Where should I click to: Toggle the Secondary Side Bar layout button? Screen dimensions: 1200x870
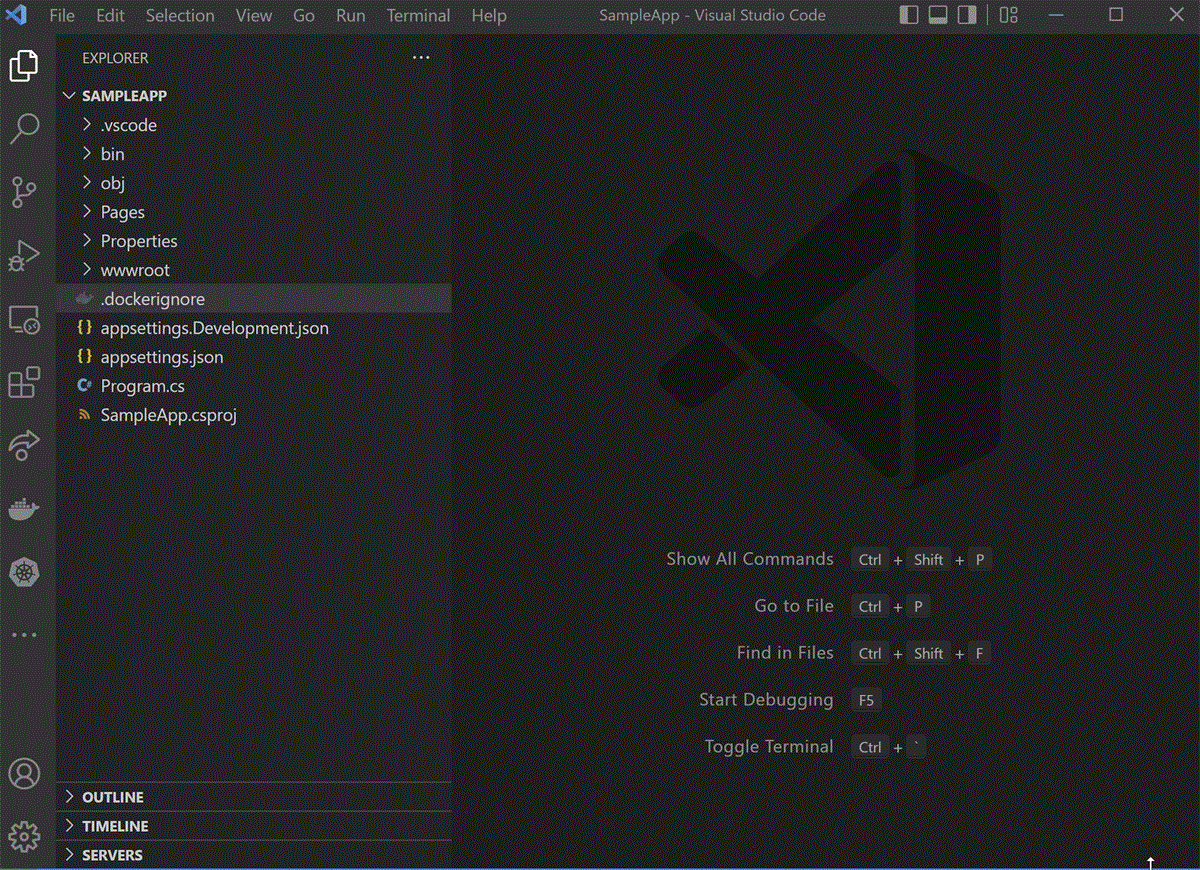[967, 15]
